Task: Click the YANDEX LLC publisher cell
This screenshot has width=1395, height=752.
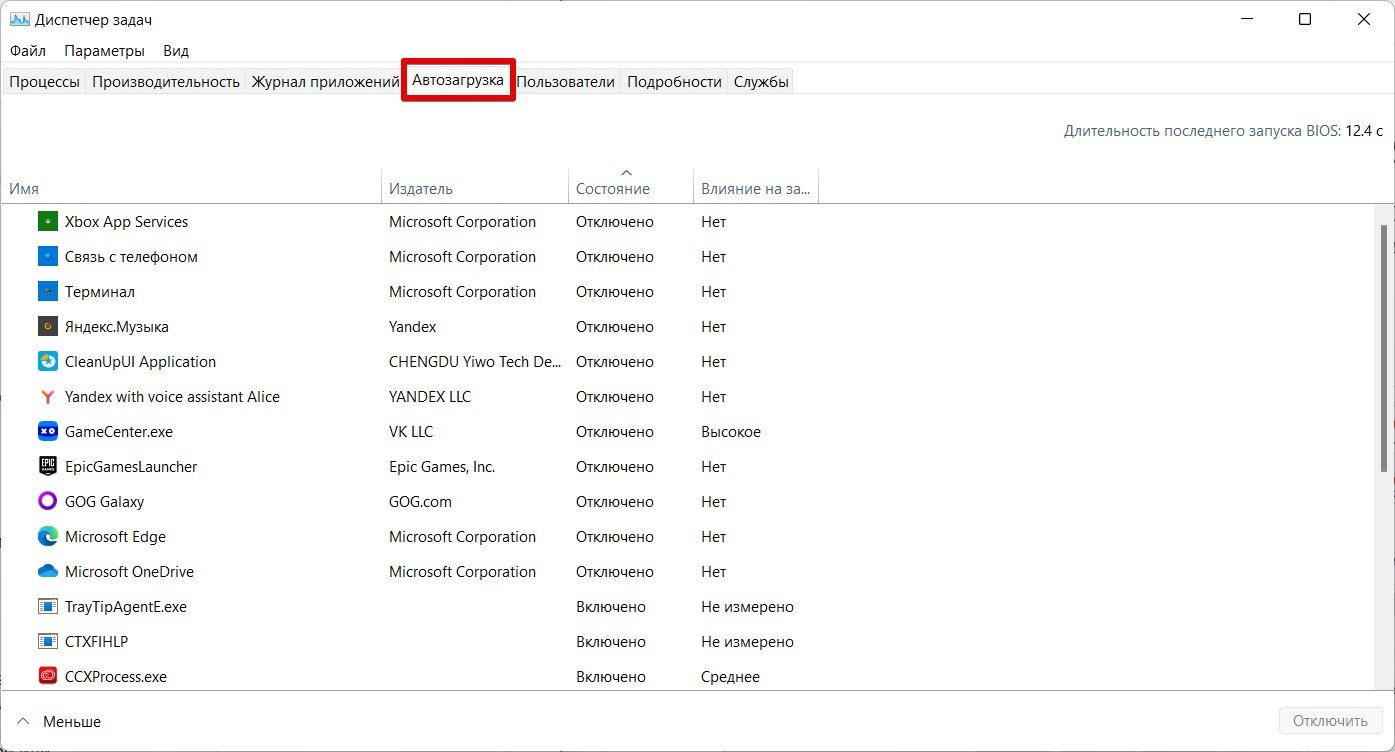Action: tap(430, 397)
